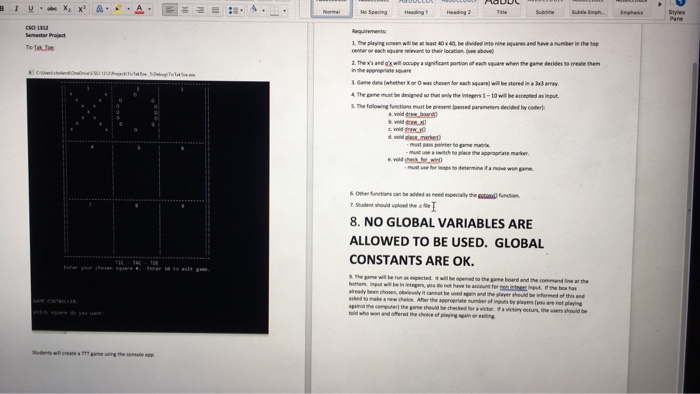Open line and paragraph spacing menu
700x394 pixels.
pyautogui.click(x=235, y=10)
